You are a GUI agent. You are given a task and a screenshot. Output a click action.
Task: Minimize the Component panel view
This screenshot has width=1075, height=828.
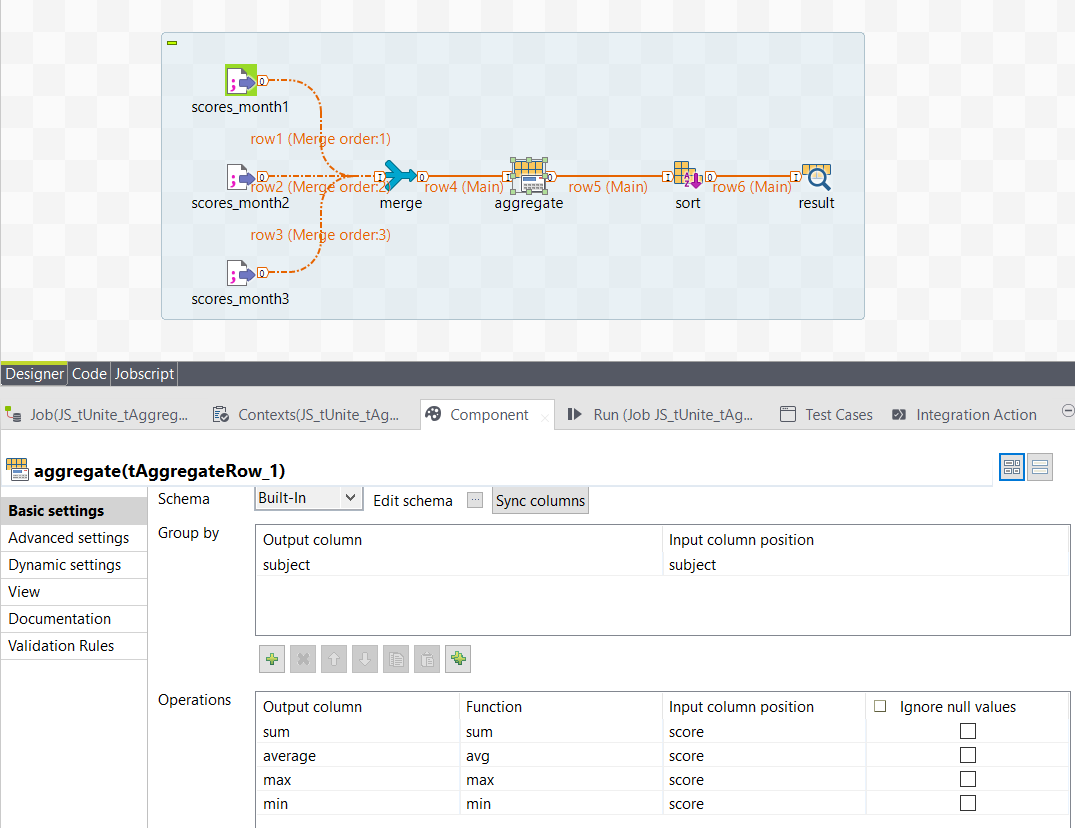click(1067, 411)
